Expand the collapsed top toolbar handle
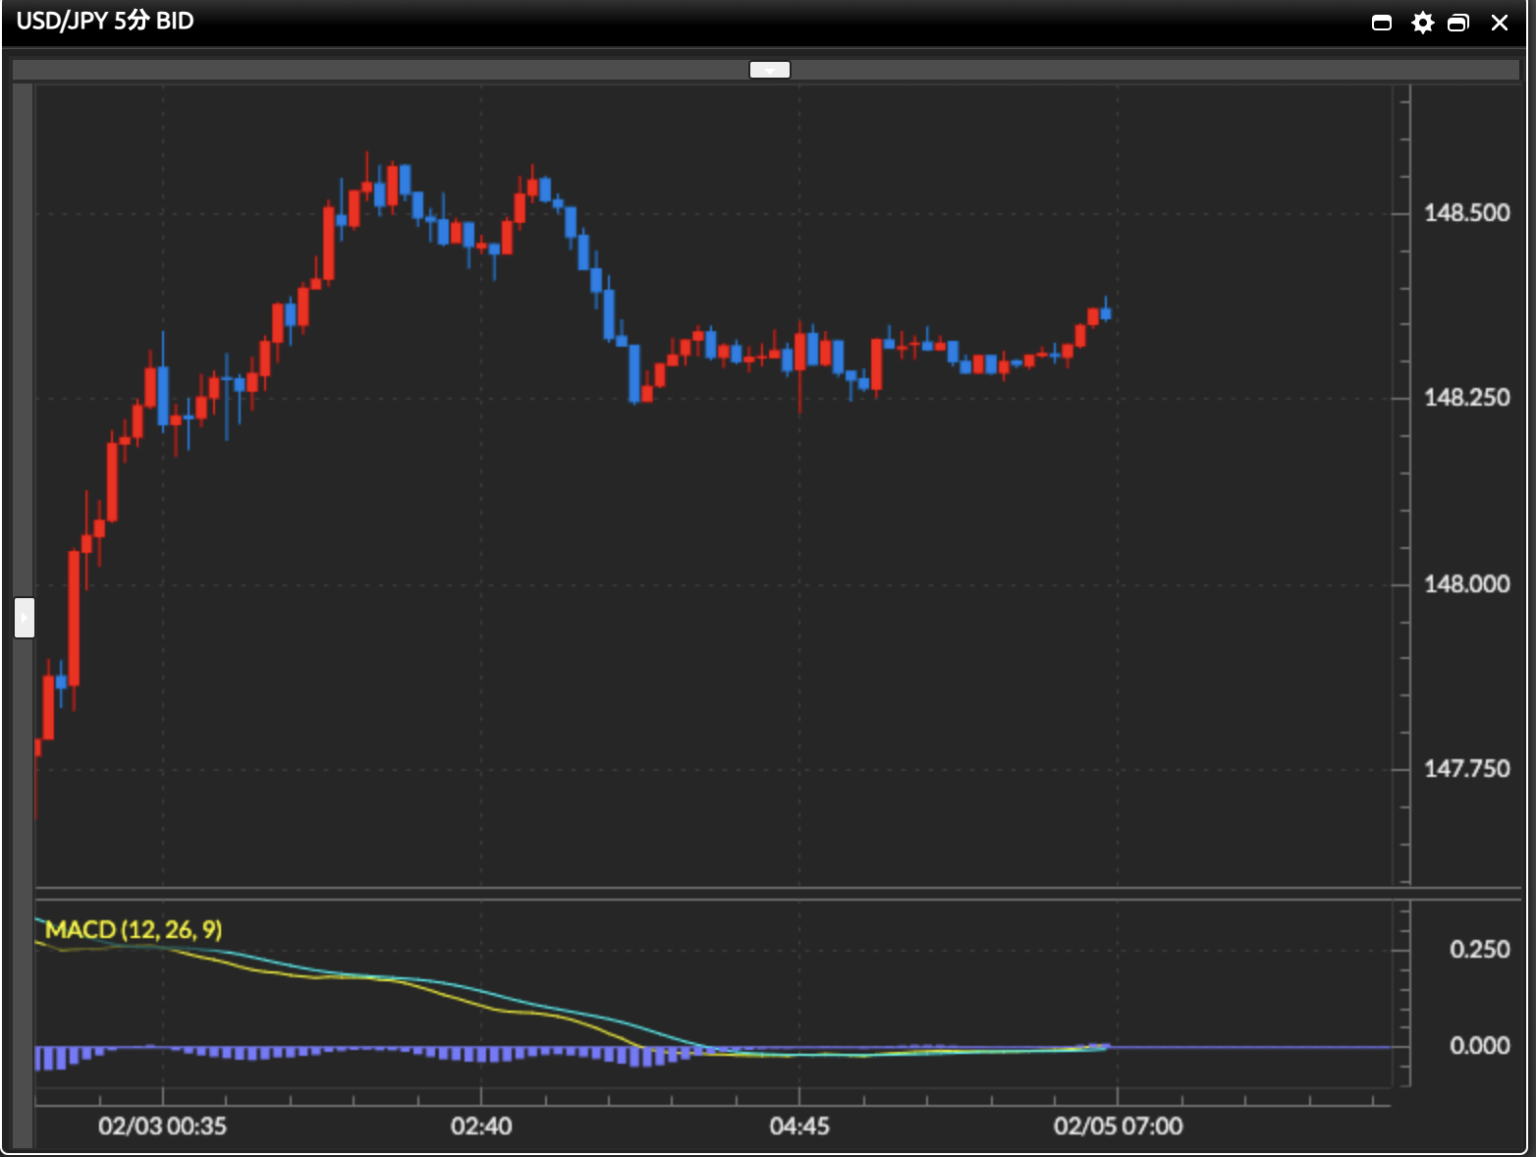This screenshot has width=1536, height=1157. coord(769,69)
